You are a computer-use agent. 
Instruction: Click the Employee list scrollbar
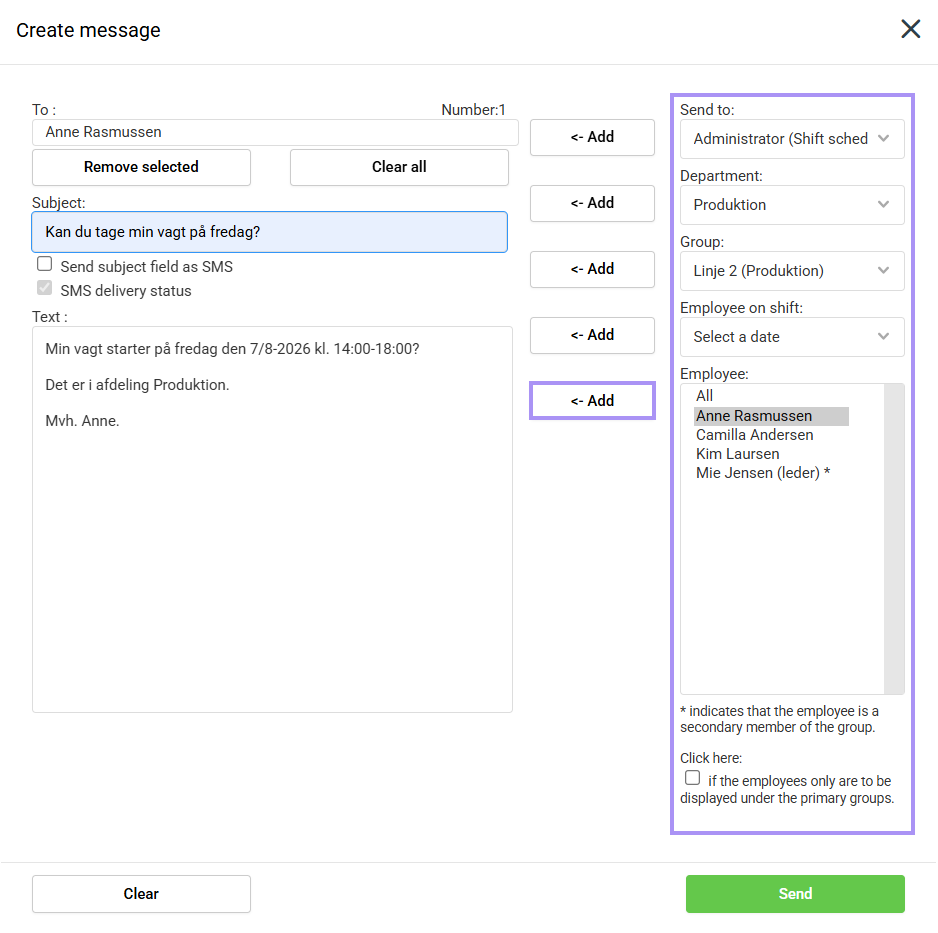point(894,538)
